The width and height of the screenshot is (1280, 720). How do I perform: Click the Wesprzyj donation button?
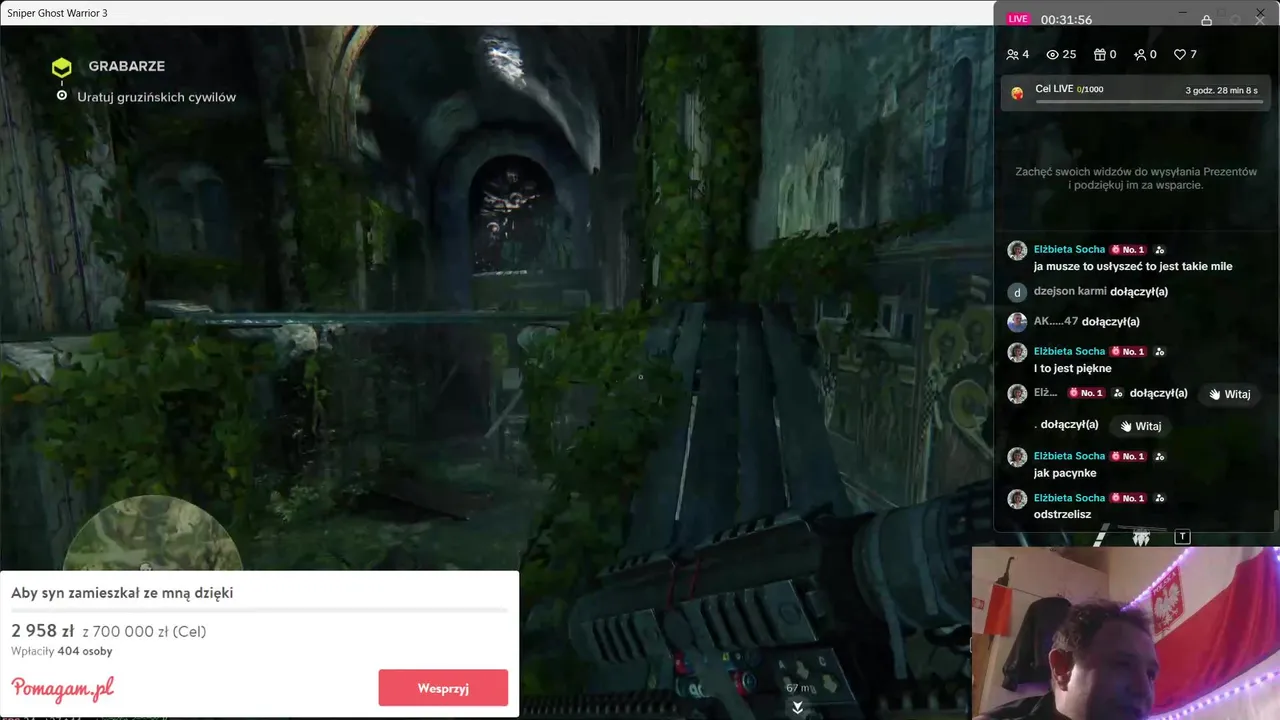coord(443,688)
